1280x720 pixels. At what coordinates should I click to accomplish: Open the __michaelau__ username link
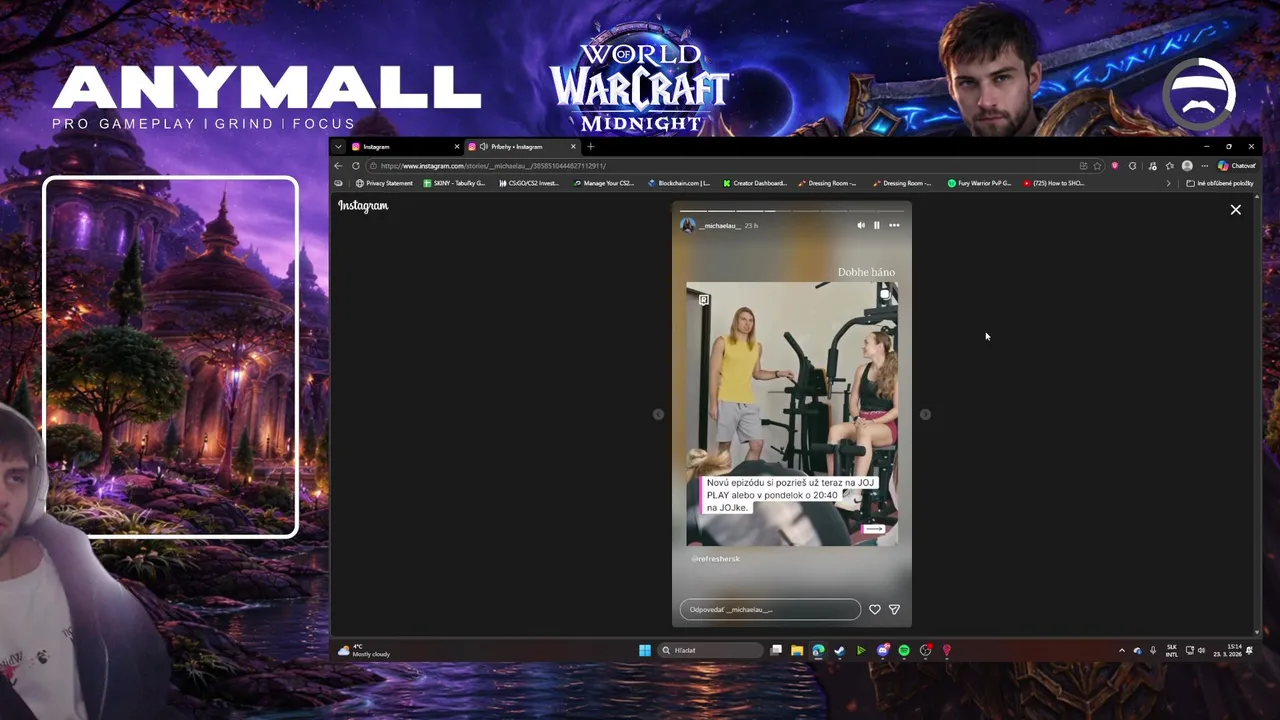click(719, 226)
